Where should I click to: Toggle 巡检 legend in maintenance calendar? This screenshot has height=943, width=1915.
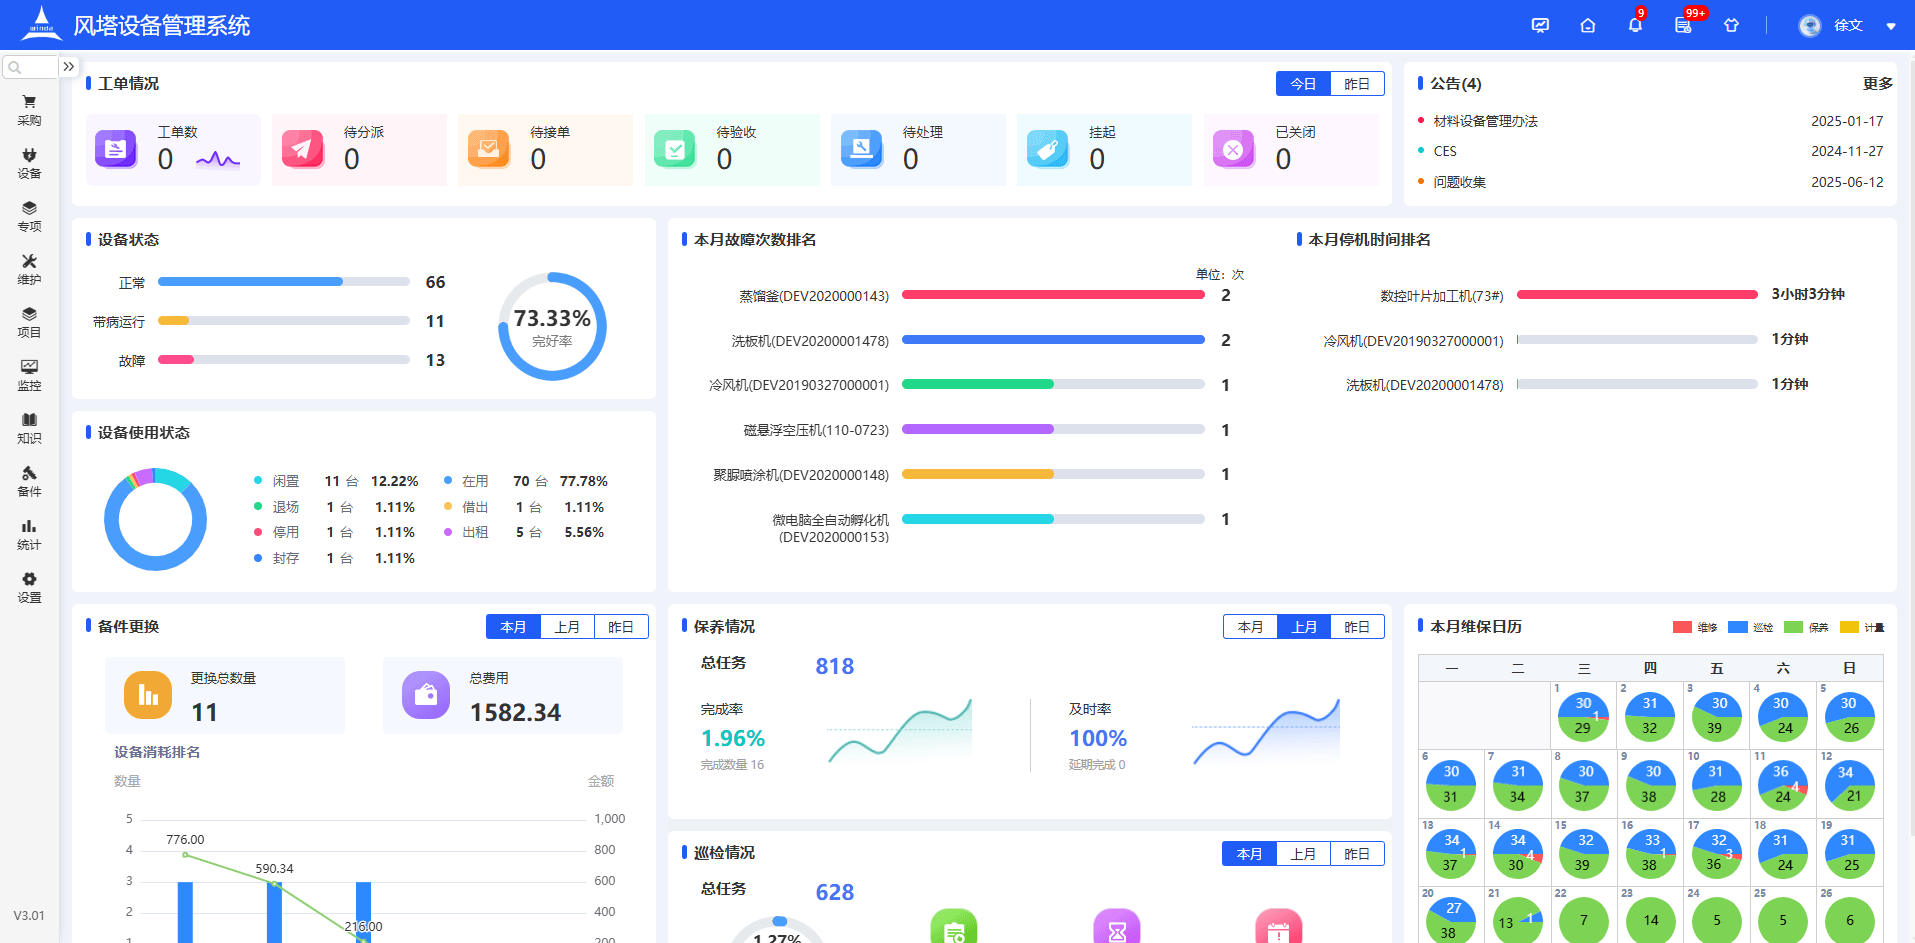(x=1750, y=627)
